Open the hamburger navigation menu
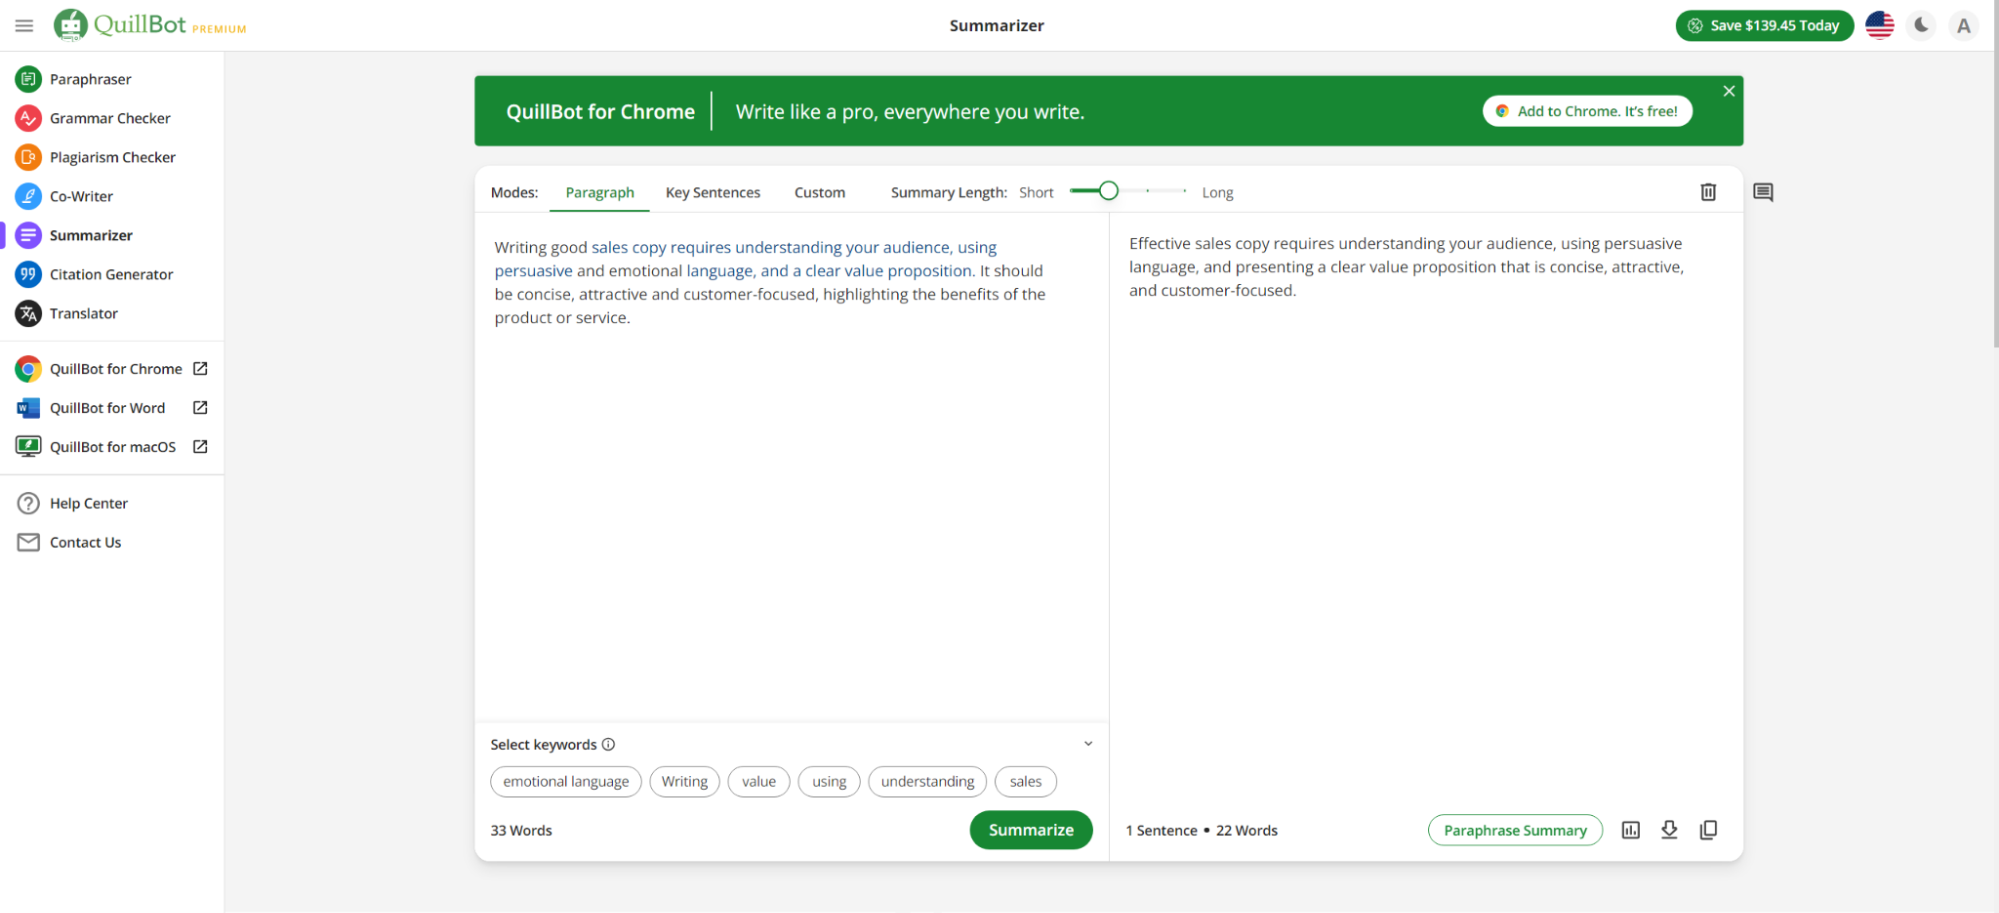This screenshot has width=1999, height=913. (x=24, y=25)
